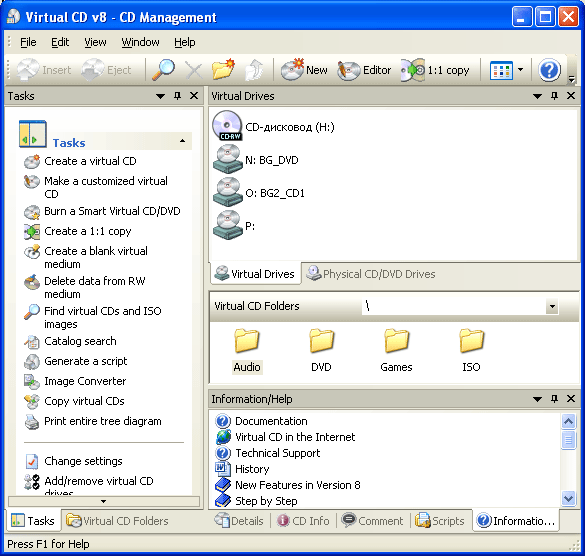Image resolution: width=585 pixels, height=556 pixels.
Task: Switch to Physical CD/DVD Drives tab
Action: click(371, 274)
